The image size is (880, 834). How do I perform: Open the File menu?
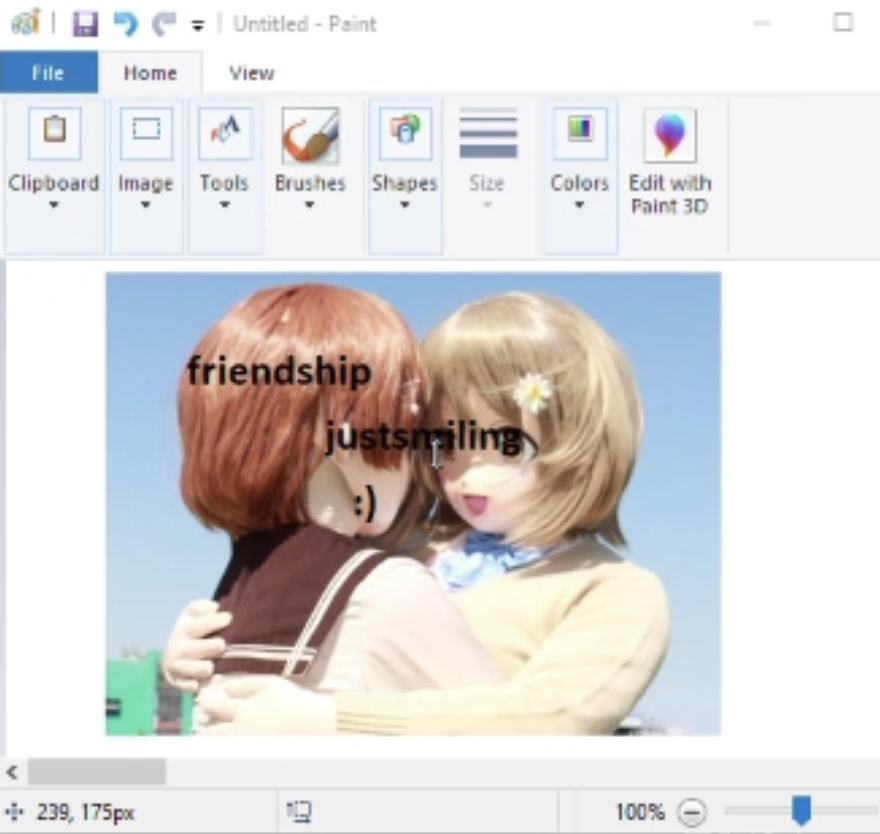point(48,72)
